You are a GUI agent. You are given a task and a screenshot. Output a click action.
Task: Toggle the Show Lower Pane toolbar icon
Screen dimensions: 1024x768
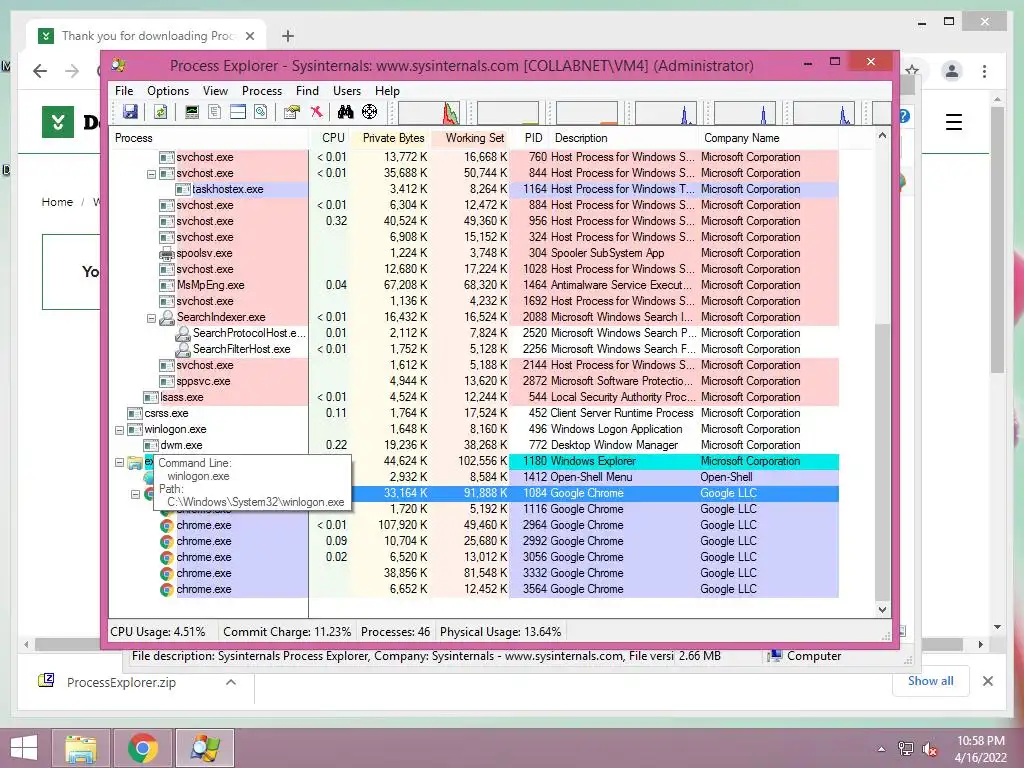pyautogui.click(x=238, y=112)
